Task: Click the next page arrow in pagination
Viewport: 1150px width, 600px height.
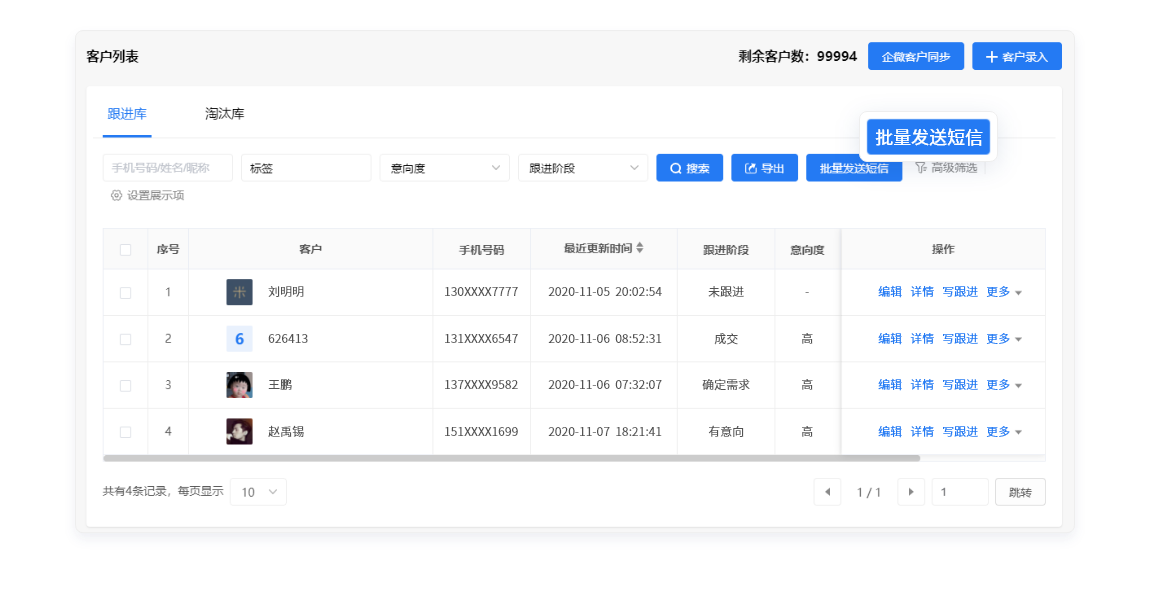Action: pyautogui.click(x=911, y=491)
